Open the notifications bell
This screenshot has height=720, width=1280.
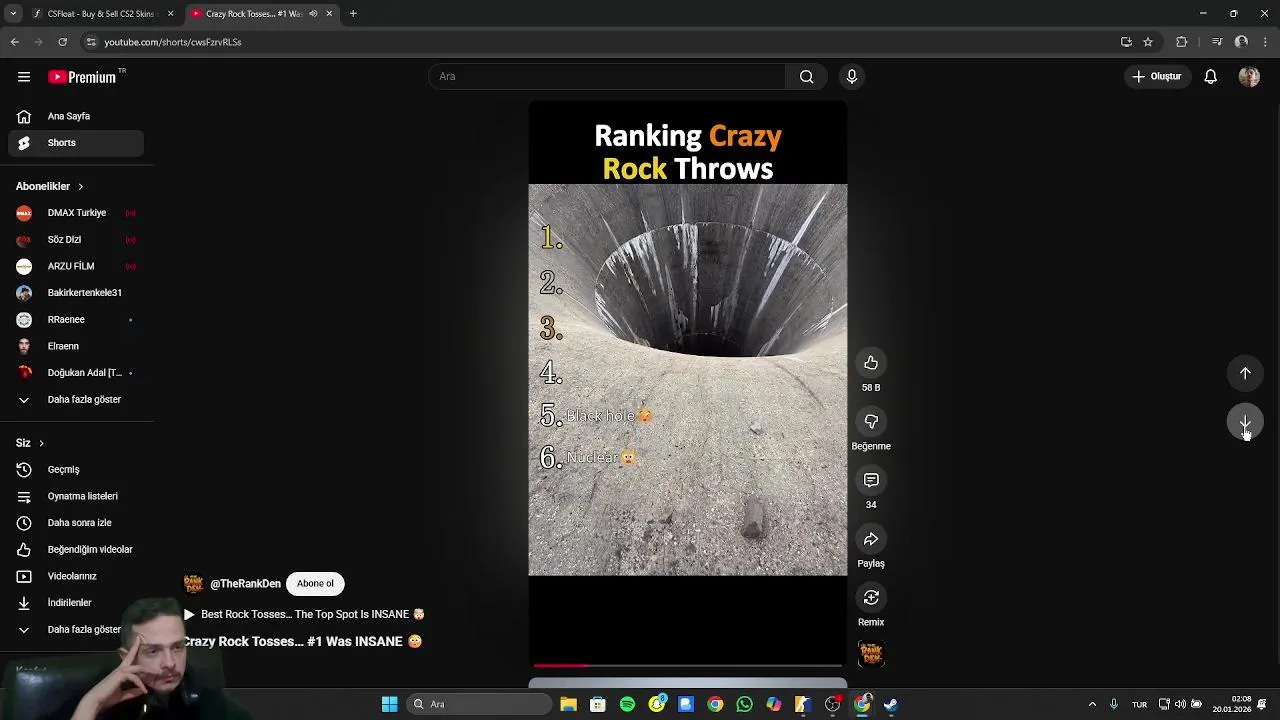pyautogui.click(x=1210, y=77)
